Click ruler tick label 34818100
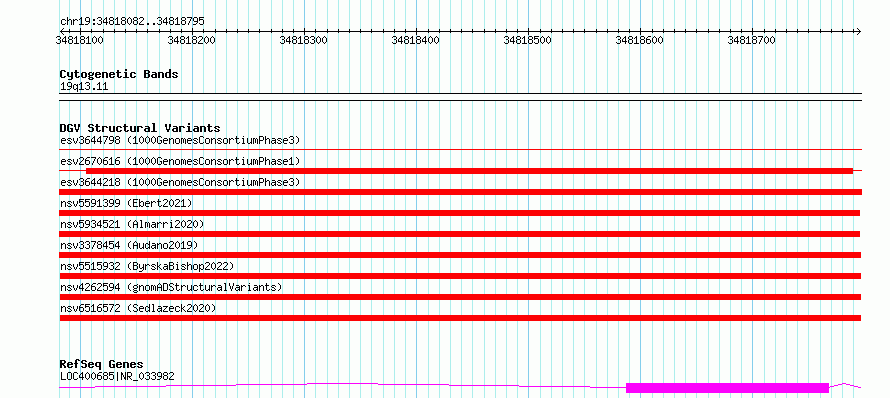The width and height of the screenshot is (890, 398). pyautogui.click(x=79, y=40)
